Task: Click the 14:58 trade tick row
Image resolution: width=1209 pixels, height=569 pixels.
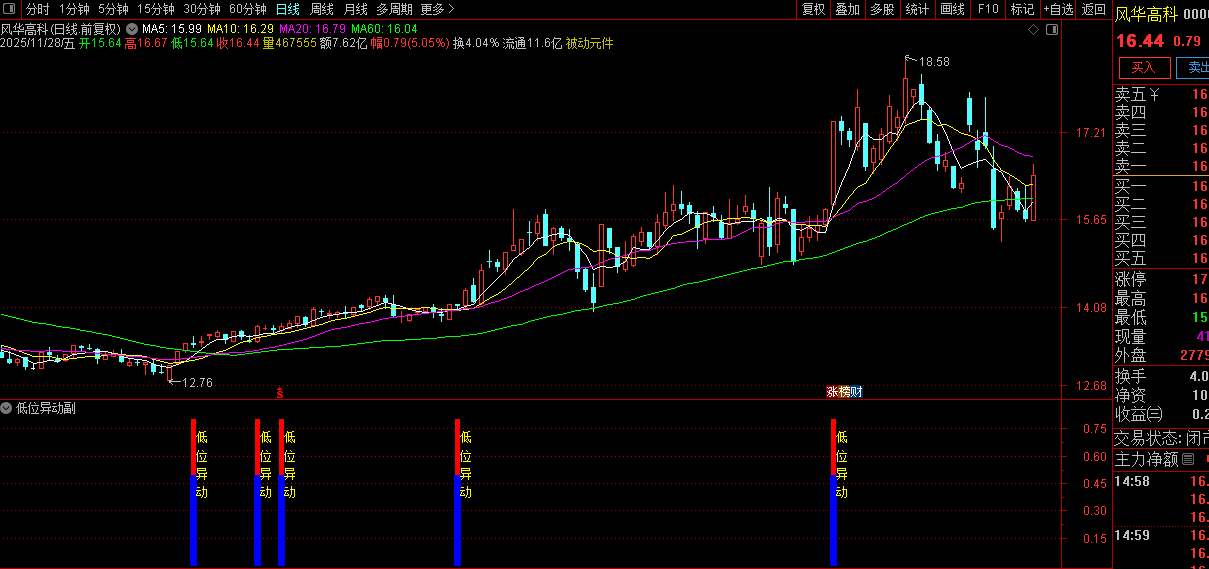Action: click(1161, 482)
